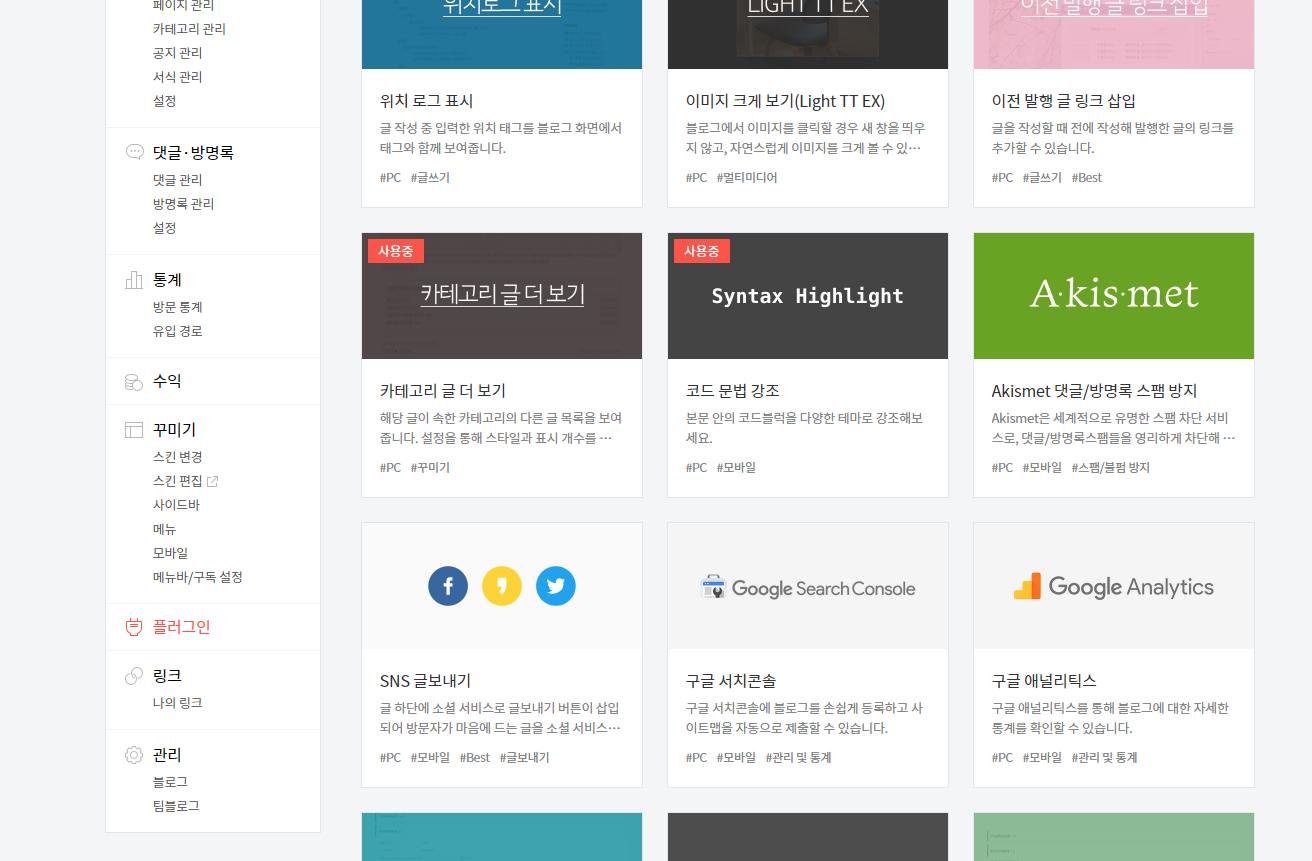
Task: Click #멀티미디어 tag on Light TT EX card
Action: (747, 178)
